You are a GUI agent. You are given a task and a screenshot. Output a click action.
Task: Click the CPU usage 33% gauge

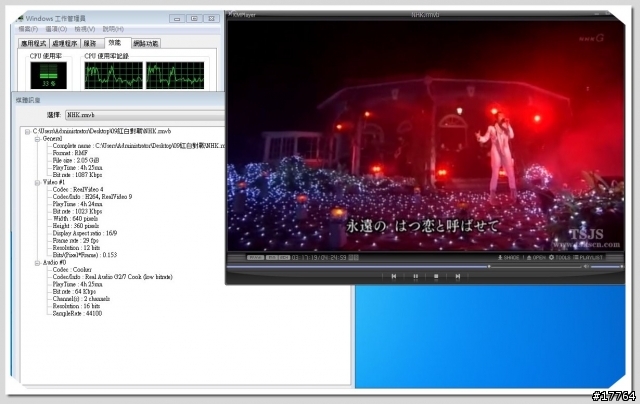[49, 75]
